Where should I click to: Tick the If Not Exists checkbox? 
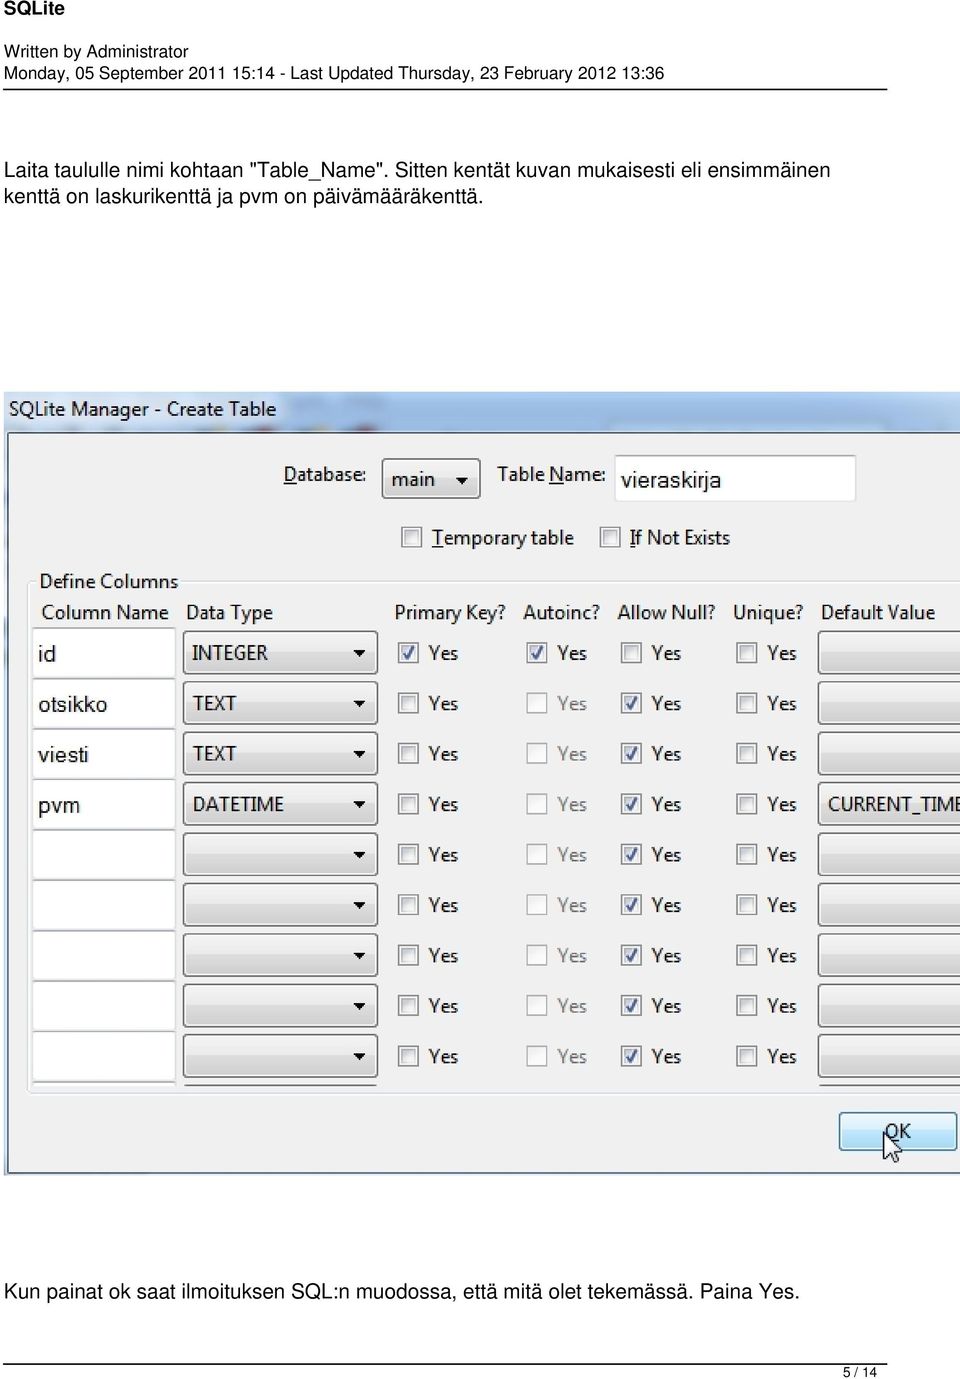(609, 537)
